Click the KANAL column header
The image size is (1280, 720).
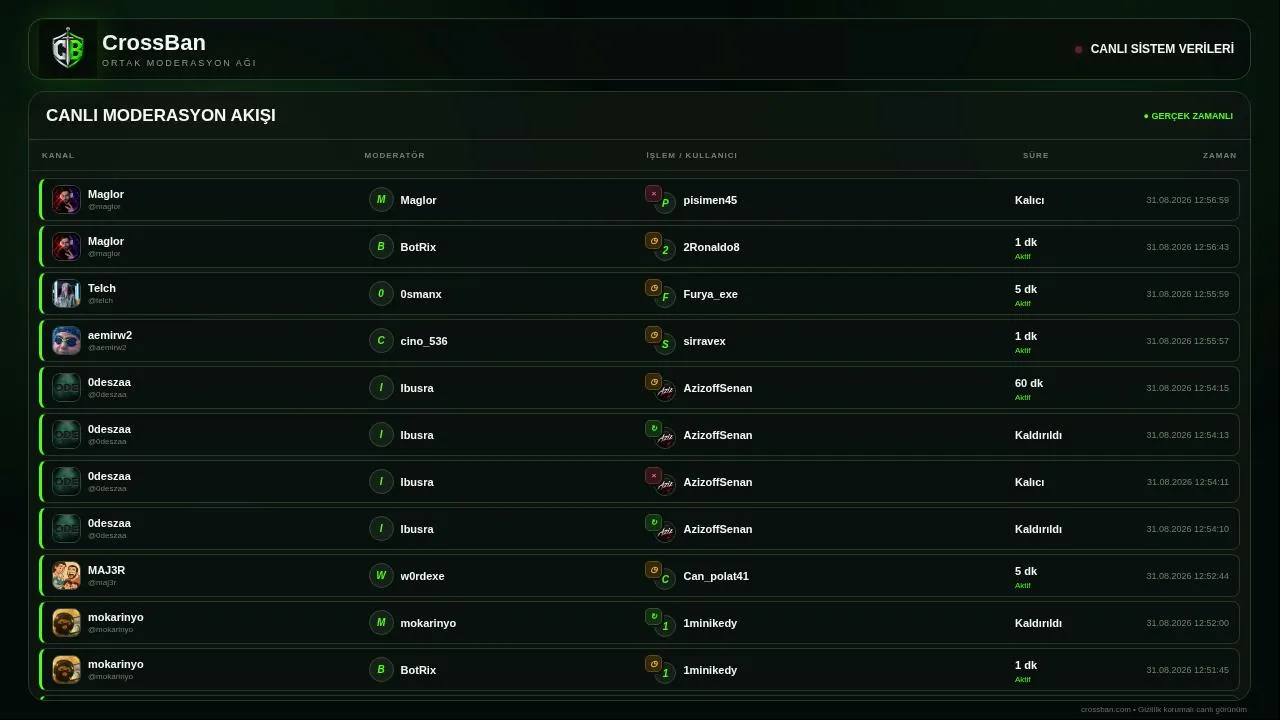point(58,156)
